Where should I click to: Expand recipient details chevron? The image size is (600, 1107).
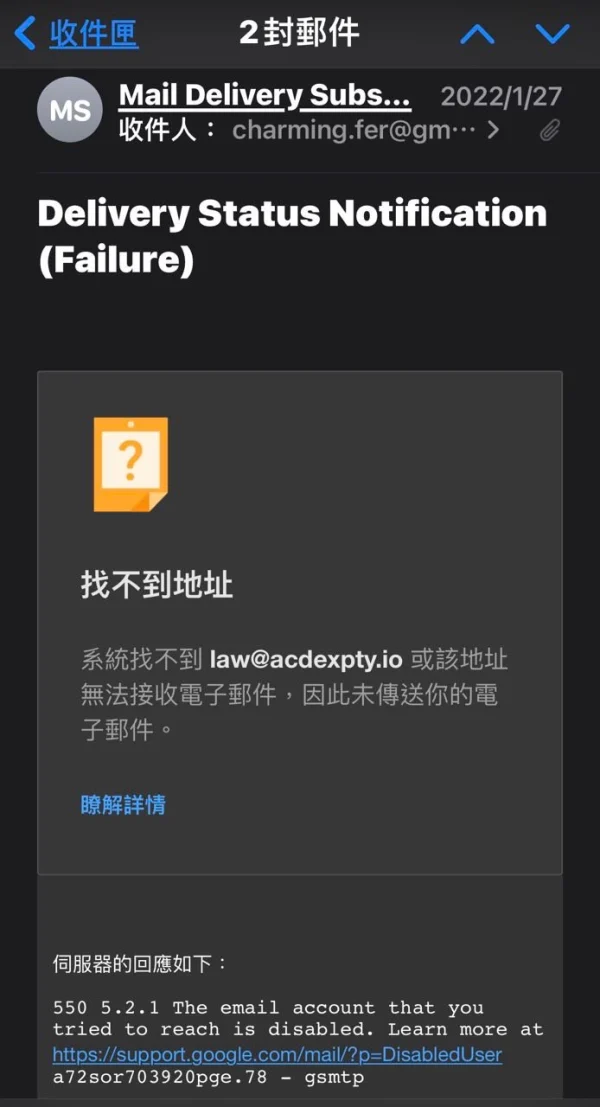[x=493, y=130]
